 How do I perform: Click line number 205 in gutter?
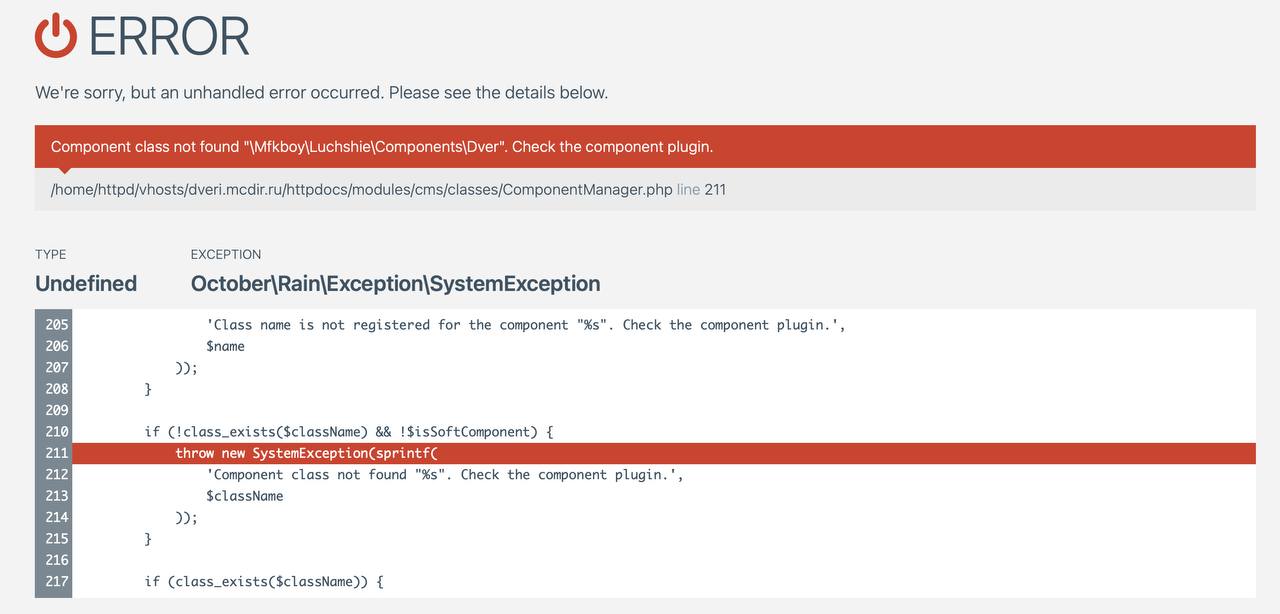tap(57, 325)
